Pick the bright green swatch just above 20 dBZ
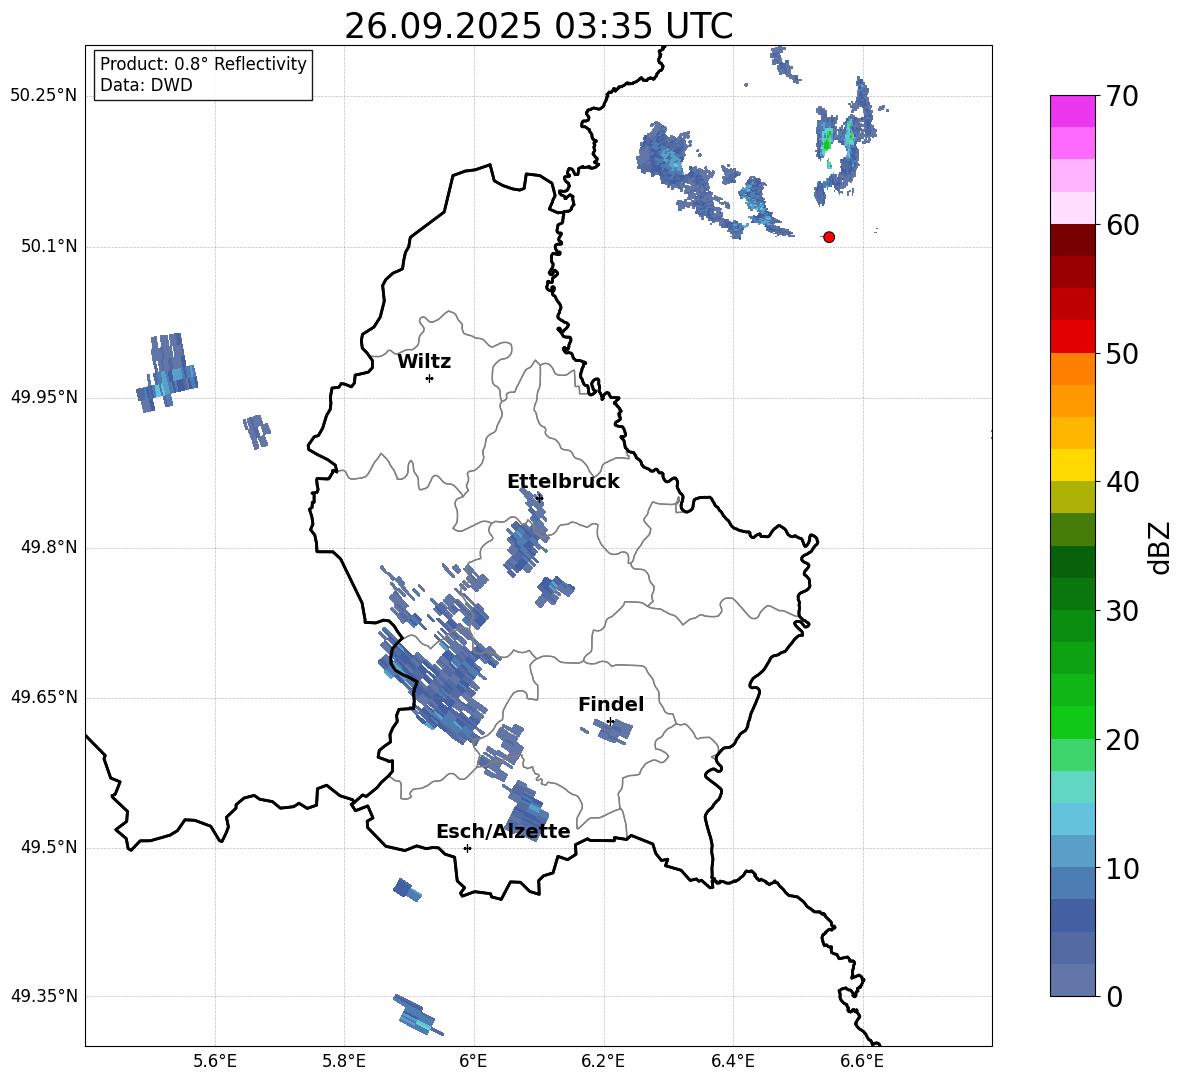 tap(1072, 722)
